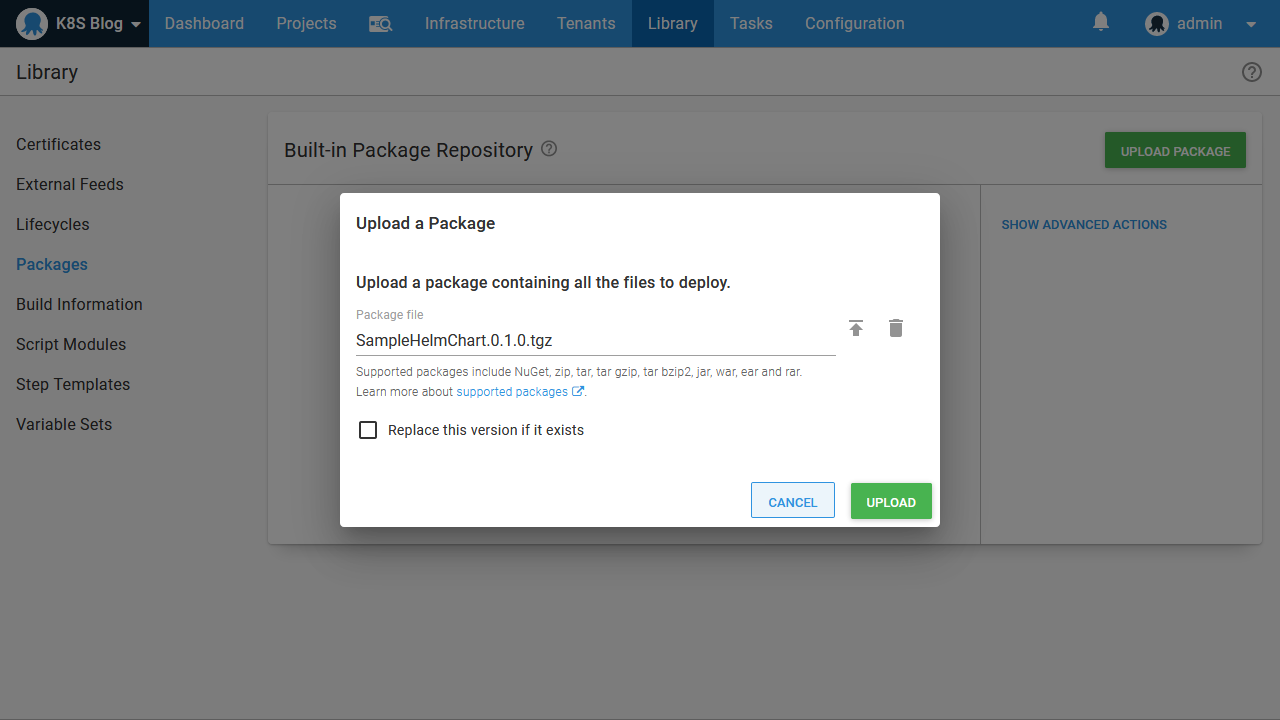1280x720 pixels.
Task: Open help for Built-in Package Repository
Action: pyautogui.click(x=549, y=149)
